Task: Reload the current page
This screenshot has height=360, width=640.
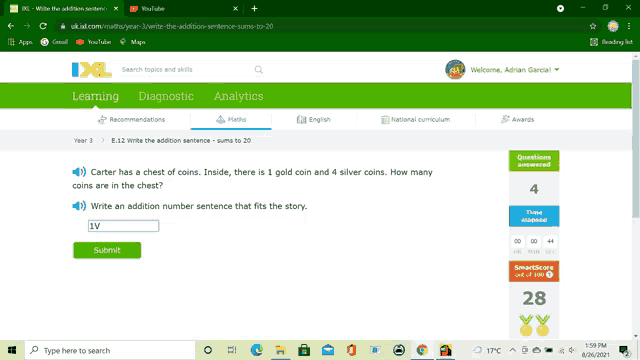Action: tap(43, 26)
